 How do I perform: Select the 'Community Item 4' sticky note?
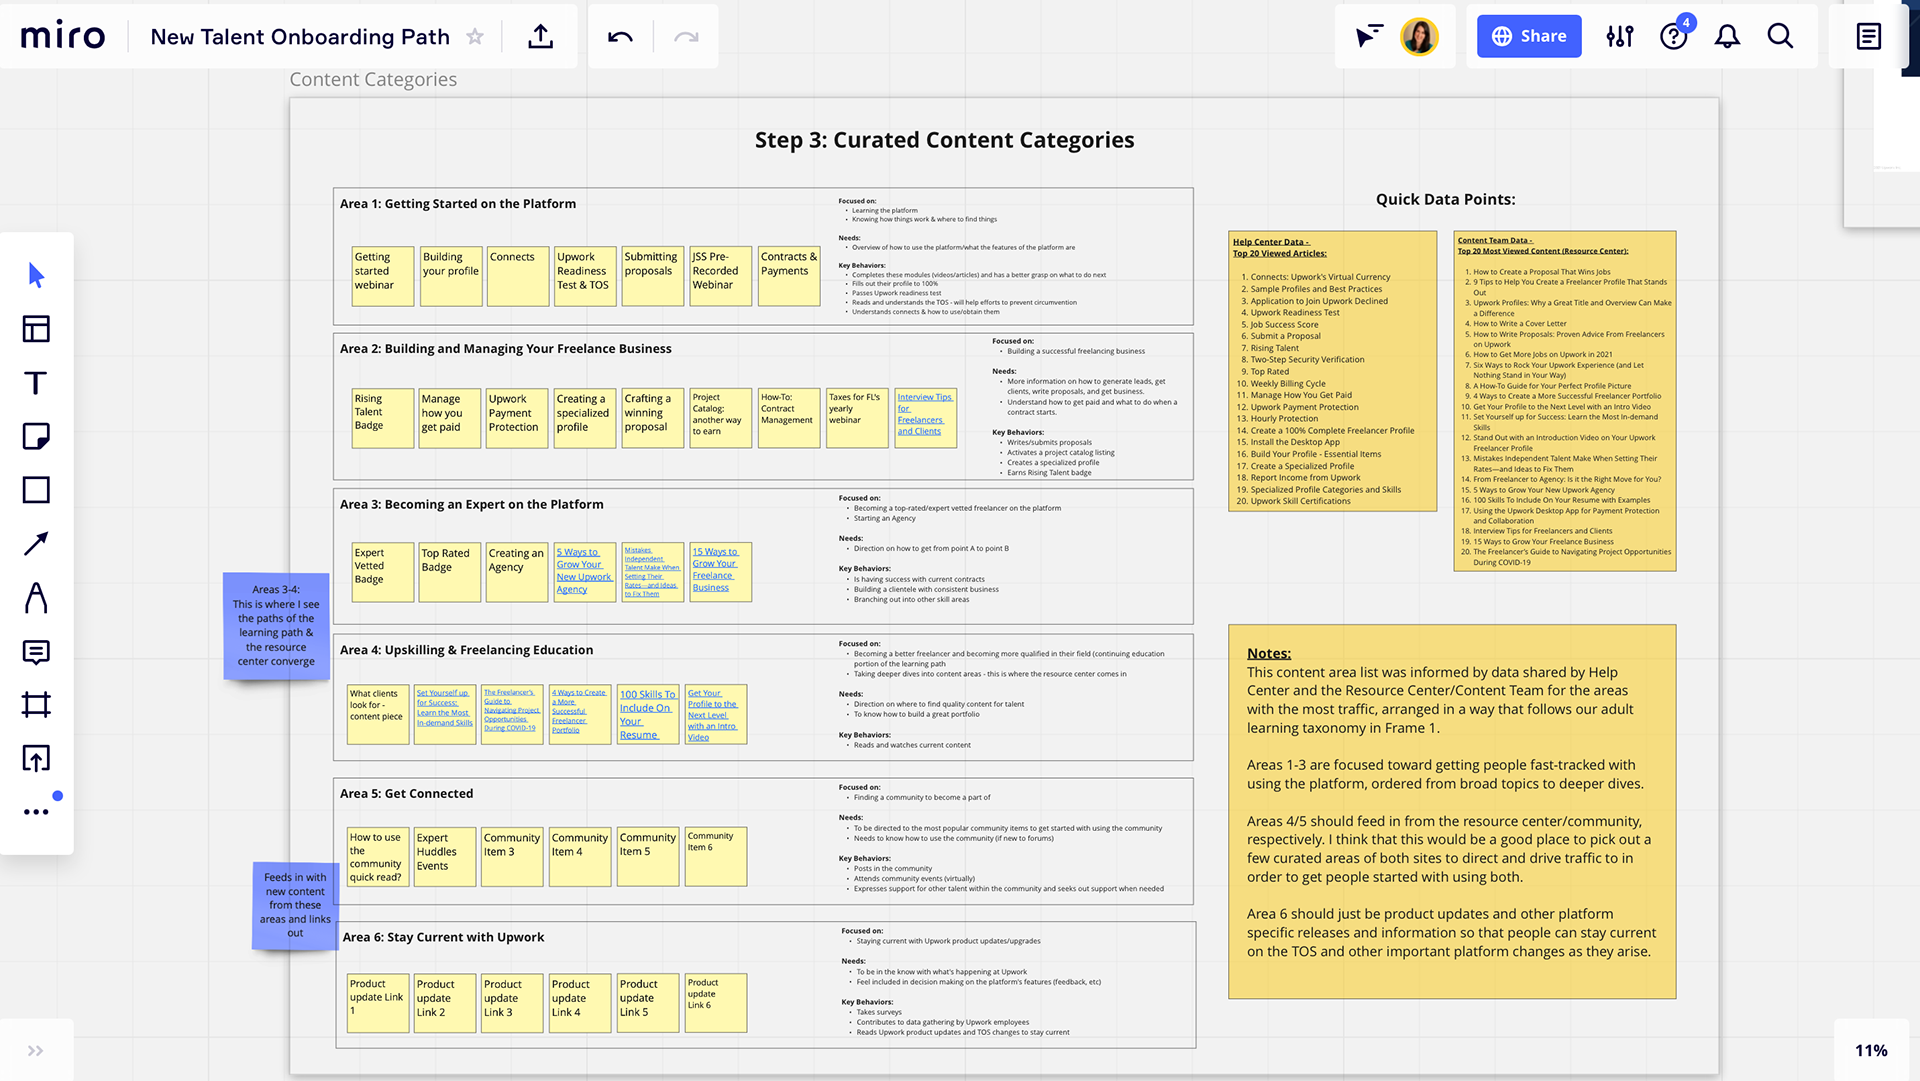tap(580, 857)
